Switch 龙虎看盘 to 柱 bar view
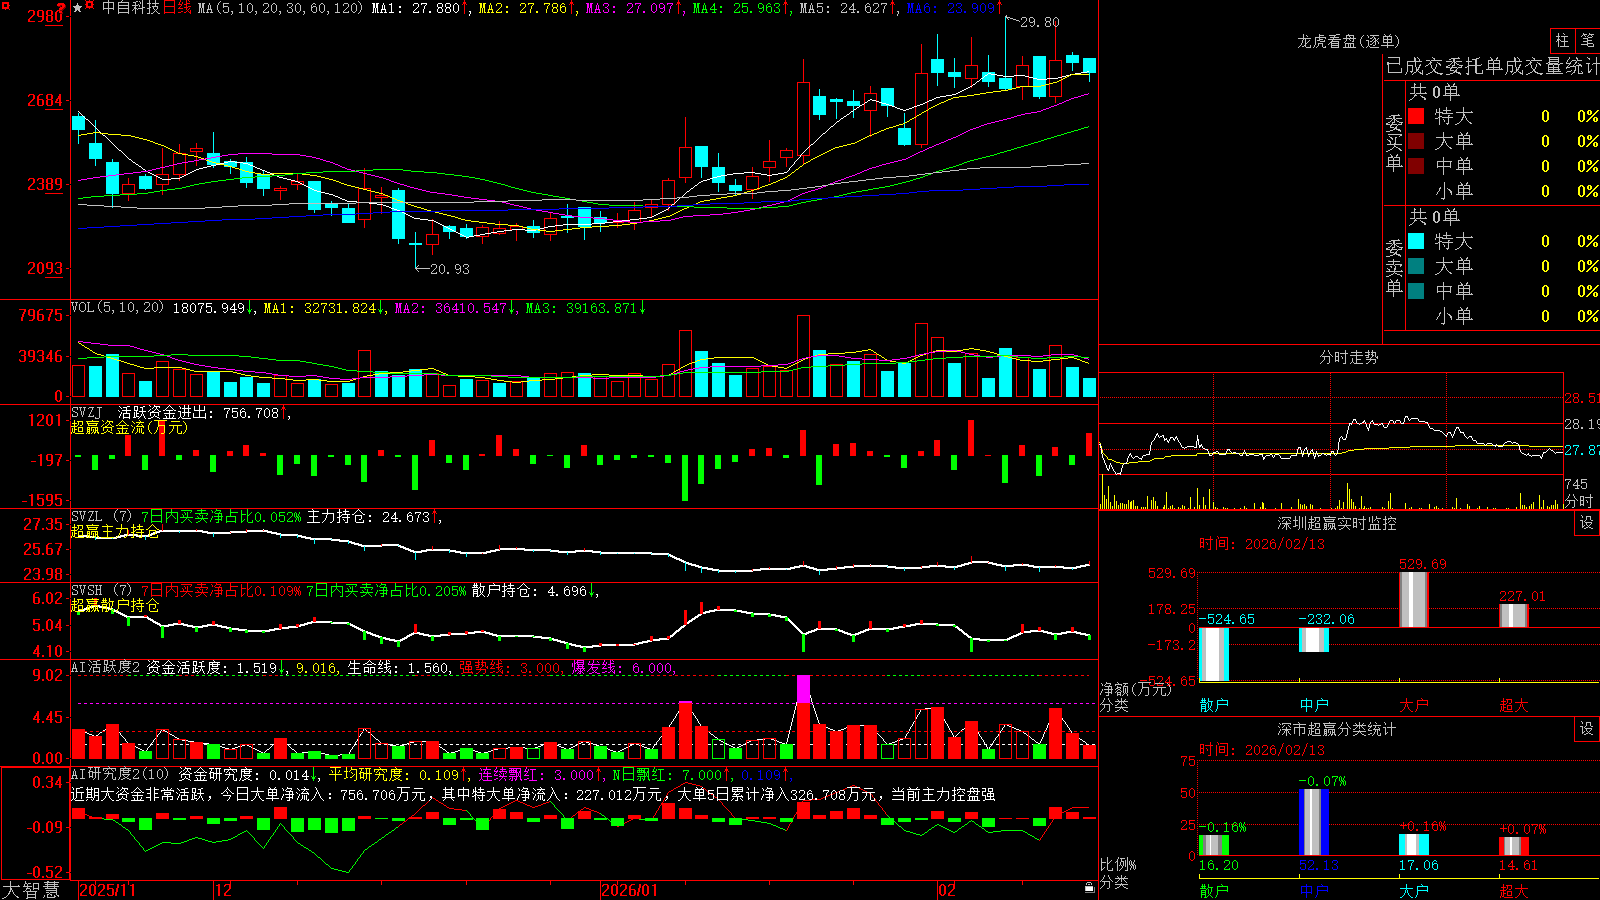Screen dimensions: 1600x900 [1562, 40]
